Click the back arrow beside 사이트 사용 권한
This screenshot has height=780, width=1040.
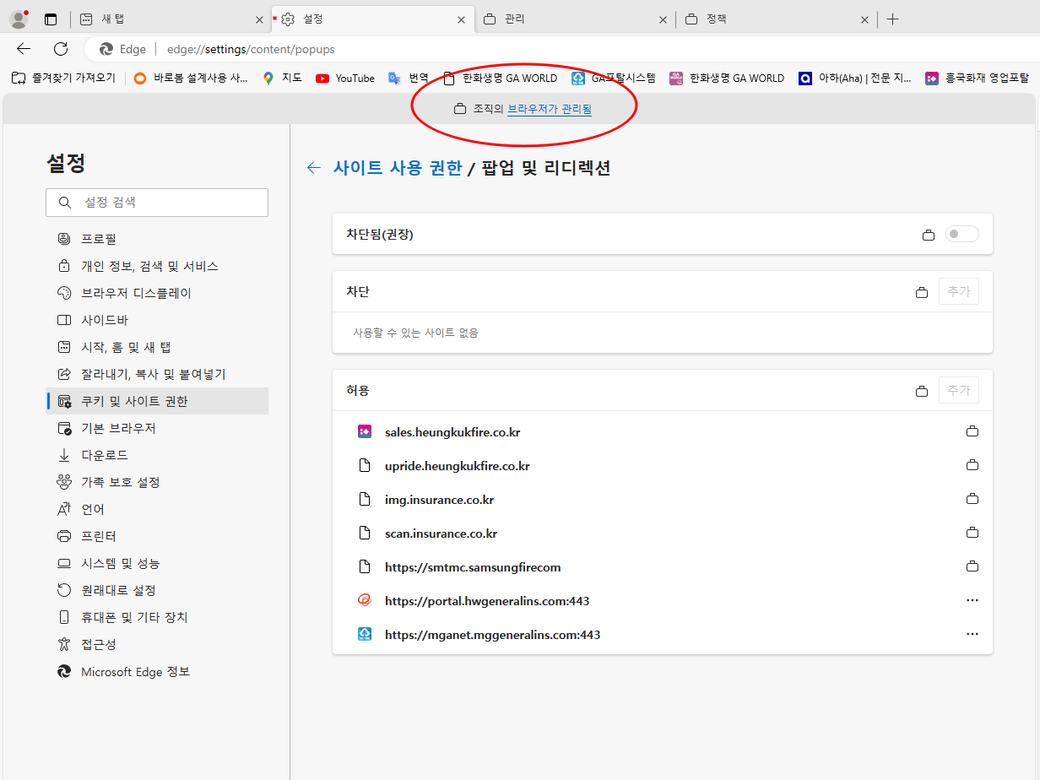pos(314,168)
